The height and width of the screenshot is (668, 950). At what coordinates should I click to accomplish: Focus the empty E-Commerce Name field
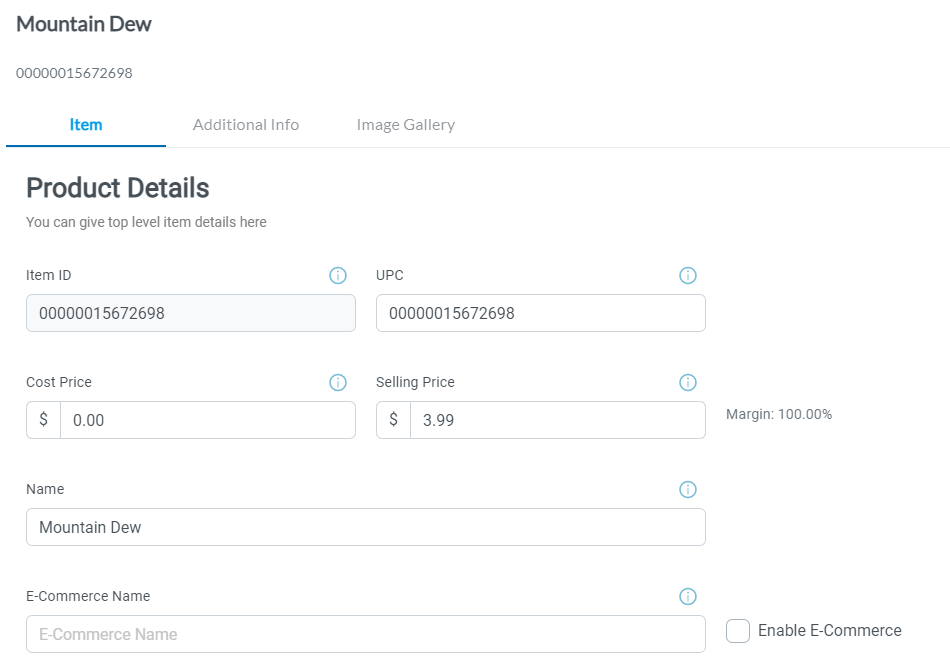(x=366, y=634)
